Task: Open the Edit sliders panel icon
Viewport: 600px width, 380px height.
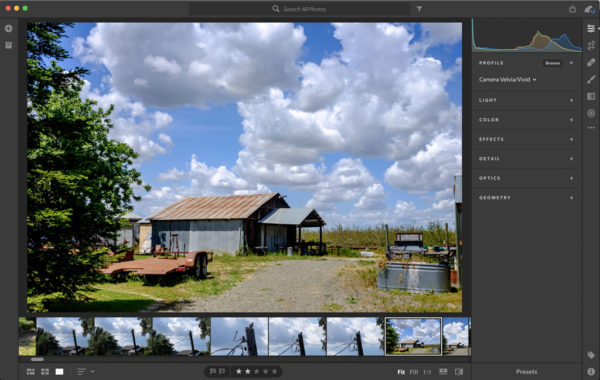Action: coord(591,28)
